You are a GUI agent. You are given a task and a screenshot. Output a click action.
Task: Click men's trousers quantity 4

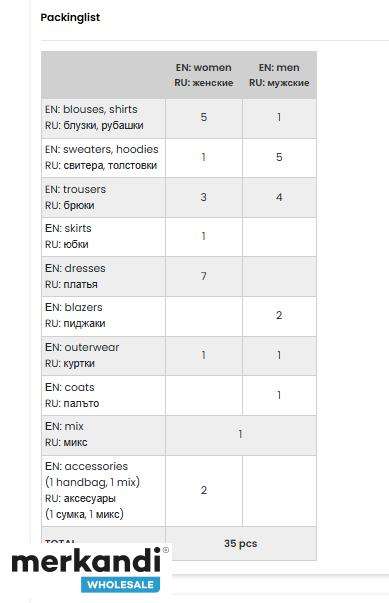[x=279, y=197]
